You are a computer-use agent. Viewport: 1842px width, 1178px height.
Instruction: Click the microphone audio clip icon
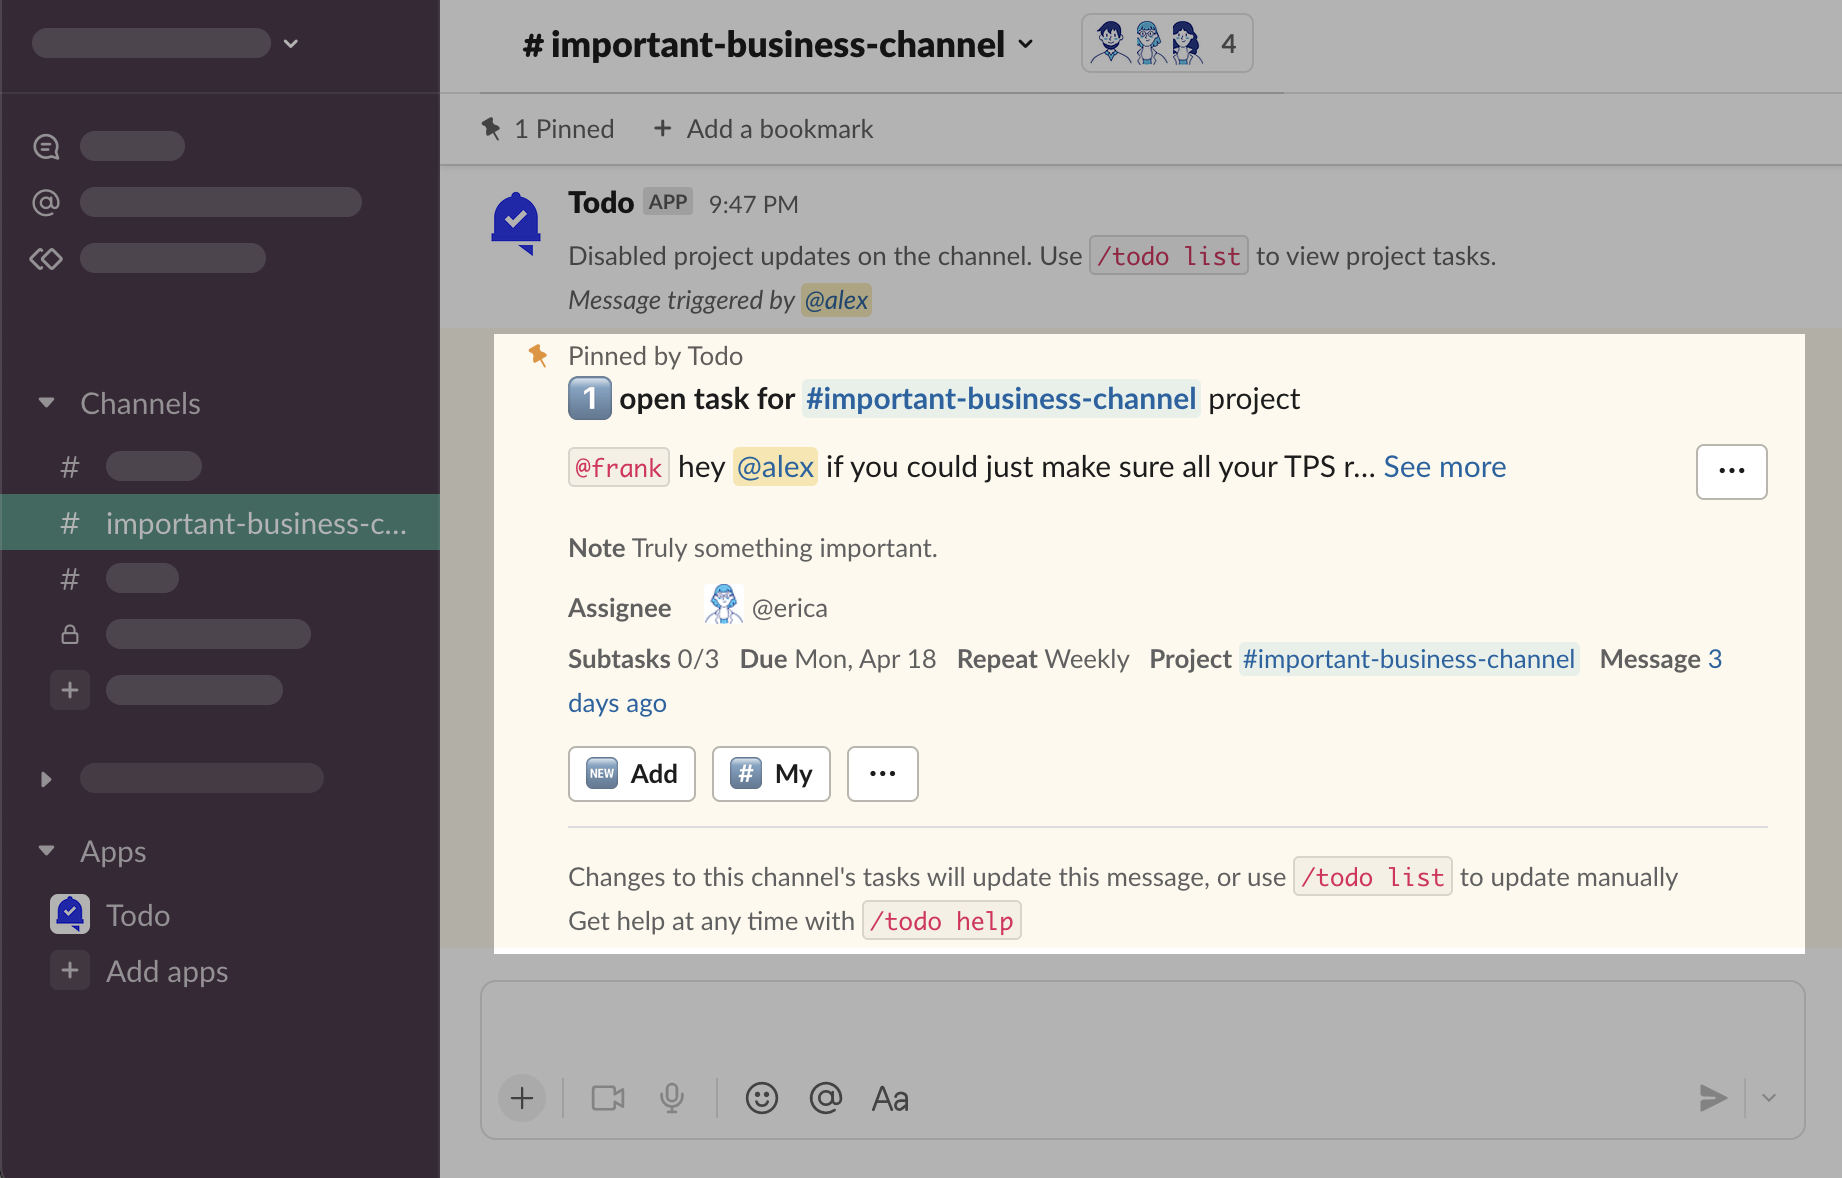pyautogui.click(x=672, y=1098)
